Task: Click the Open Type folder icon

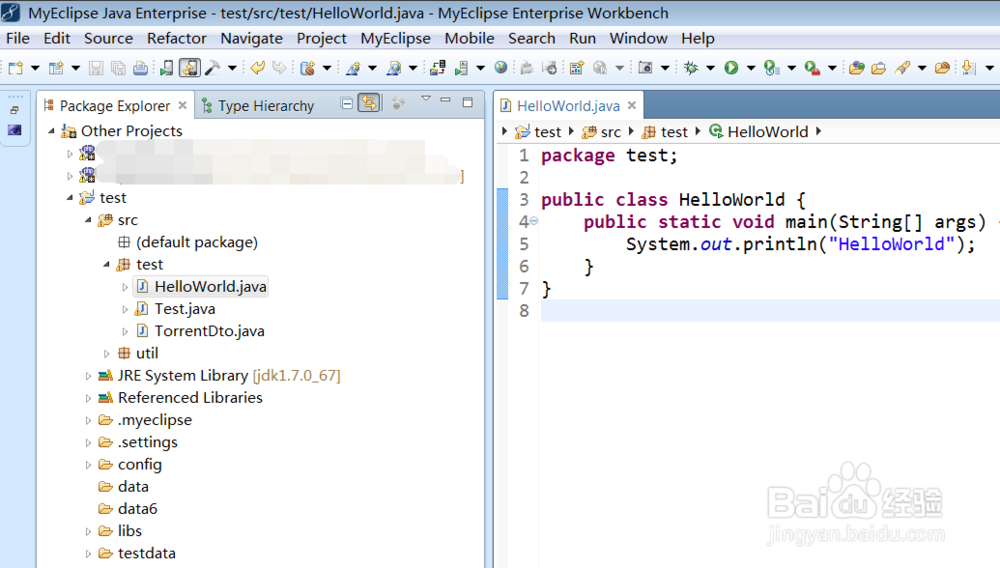Action: click(857, 68)
